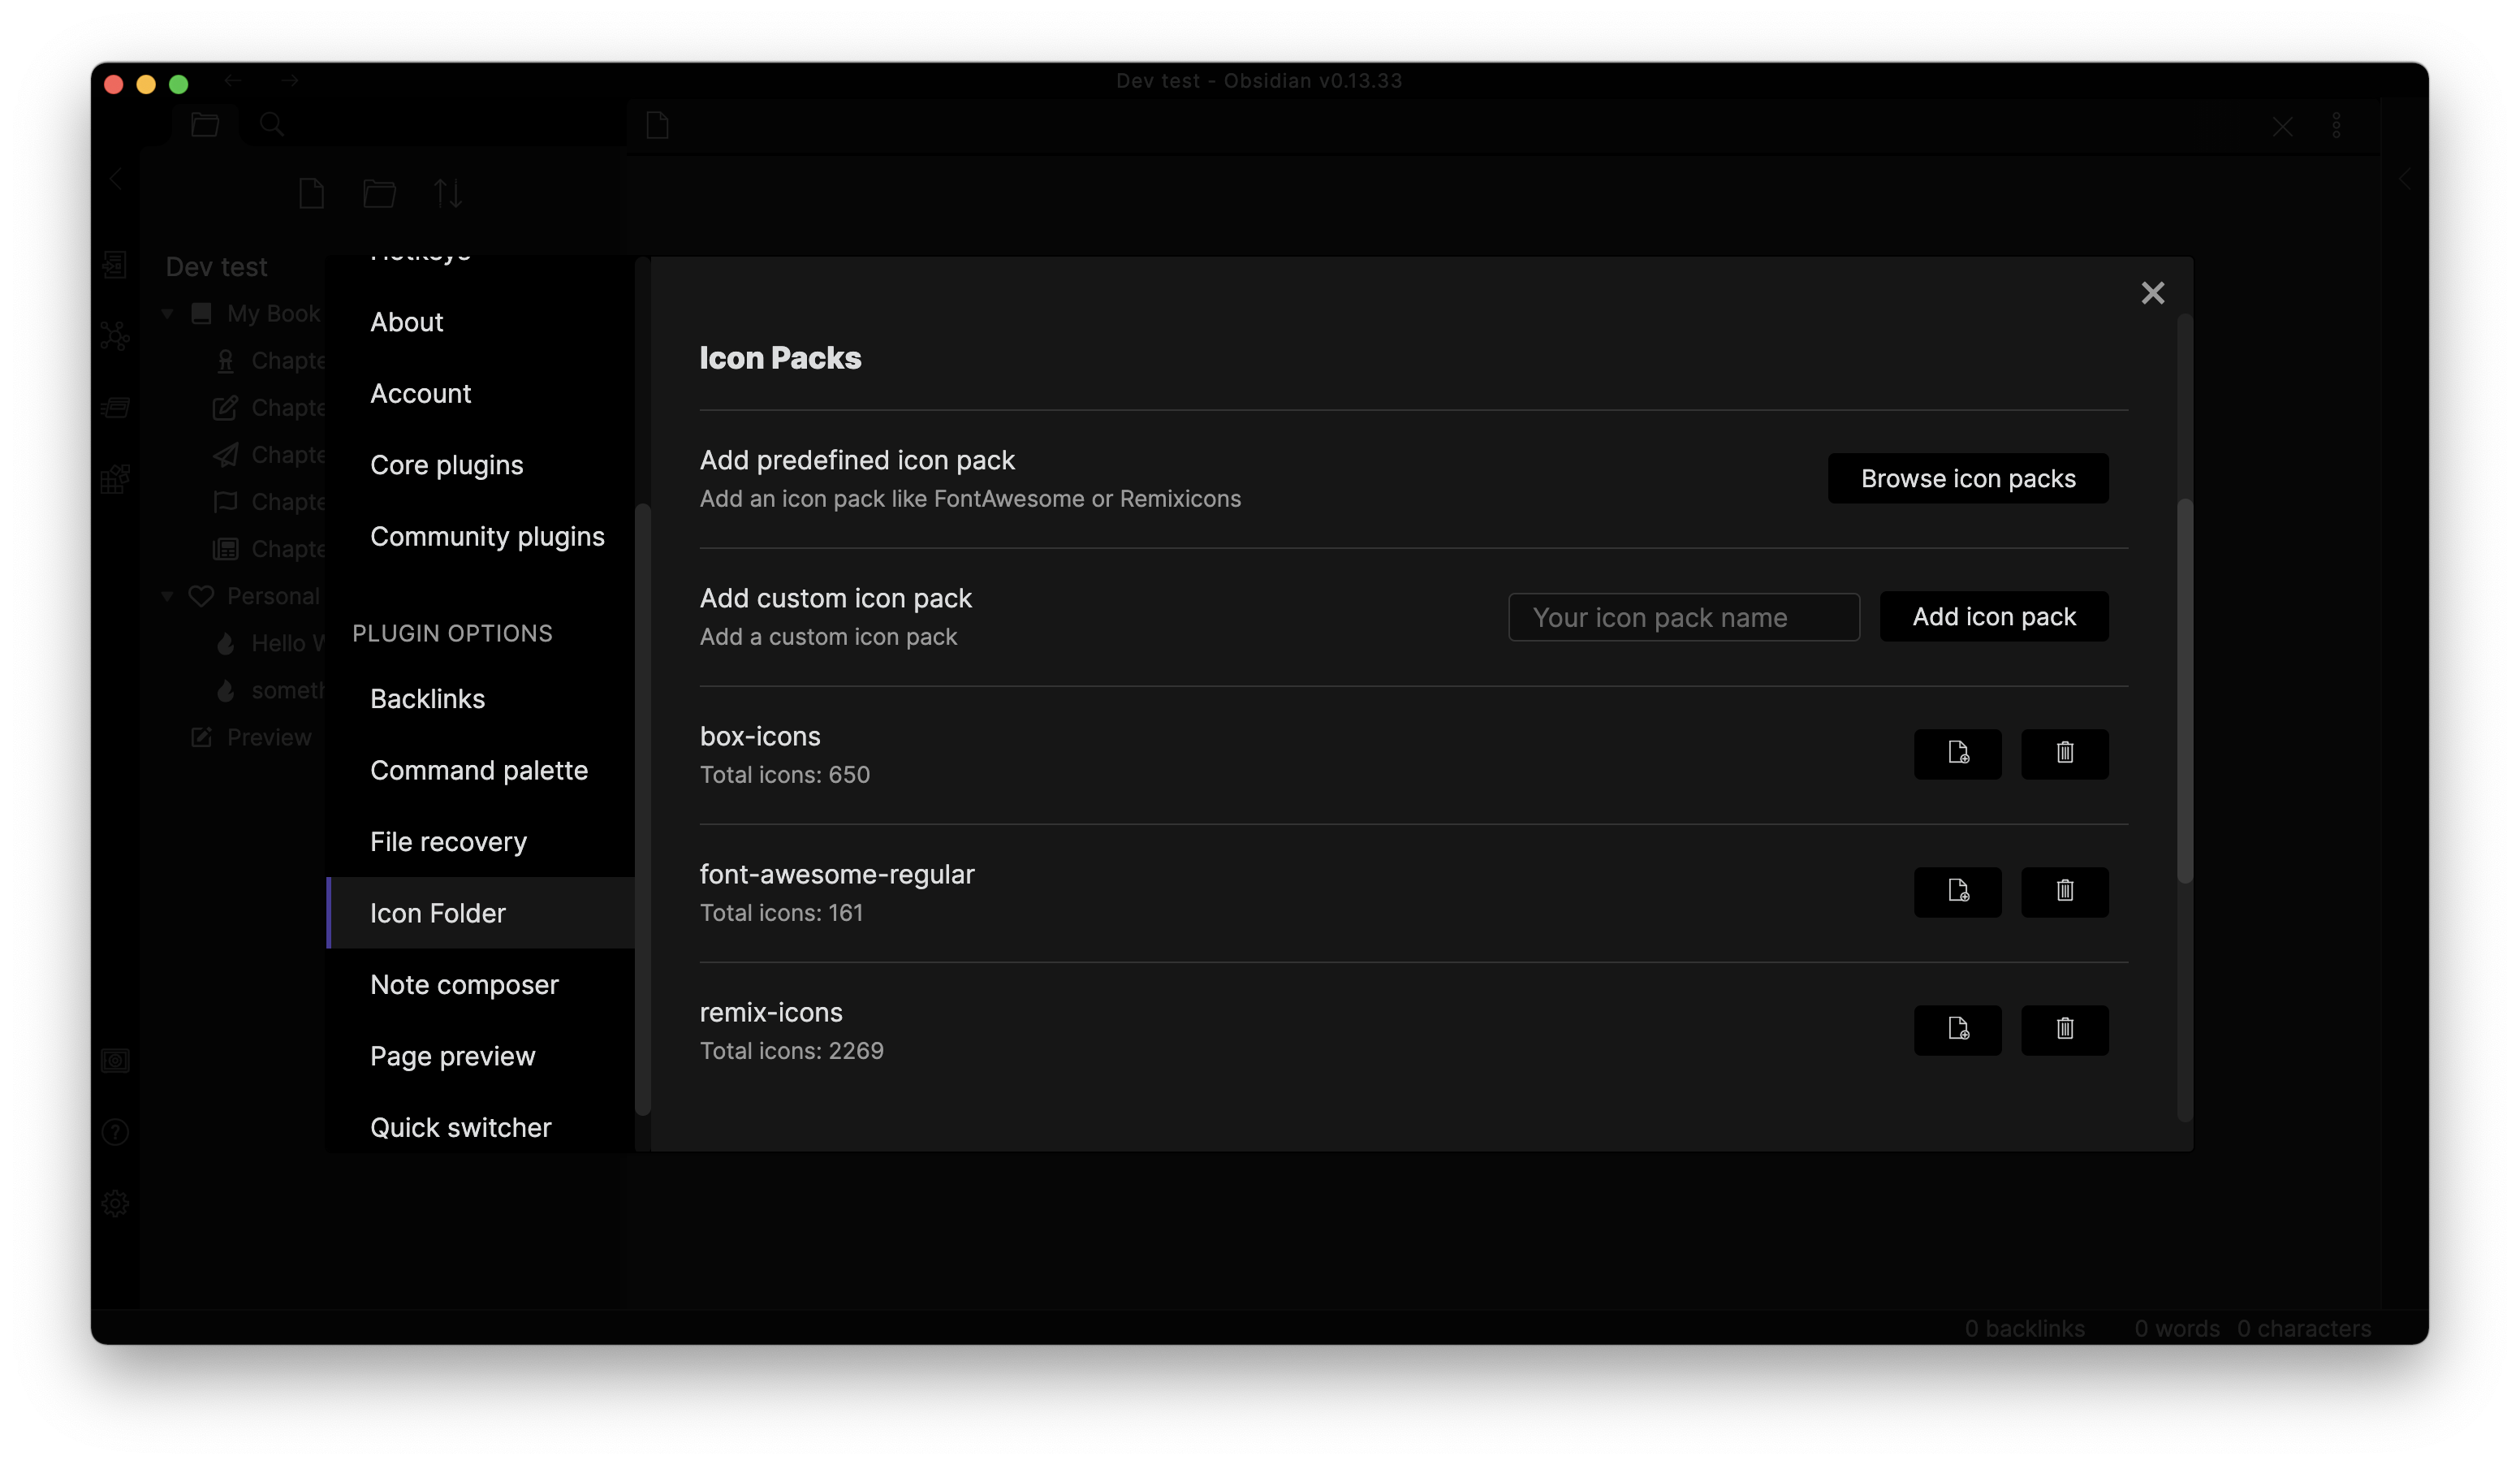Add icon file to remix-icons pack

(x=1957, y=1029)
